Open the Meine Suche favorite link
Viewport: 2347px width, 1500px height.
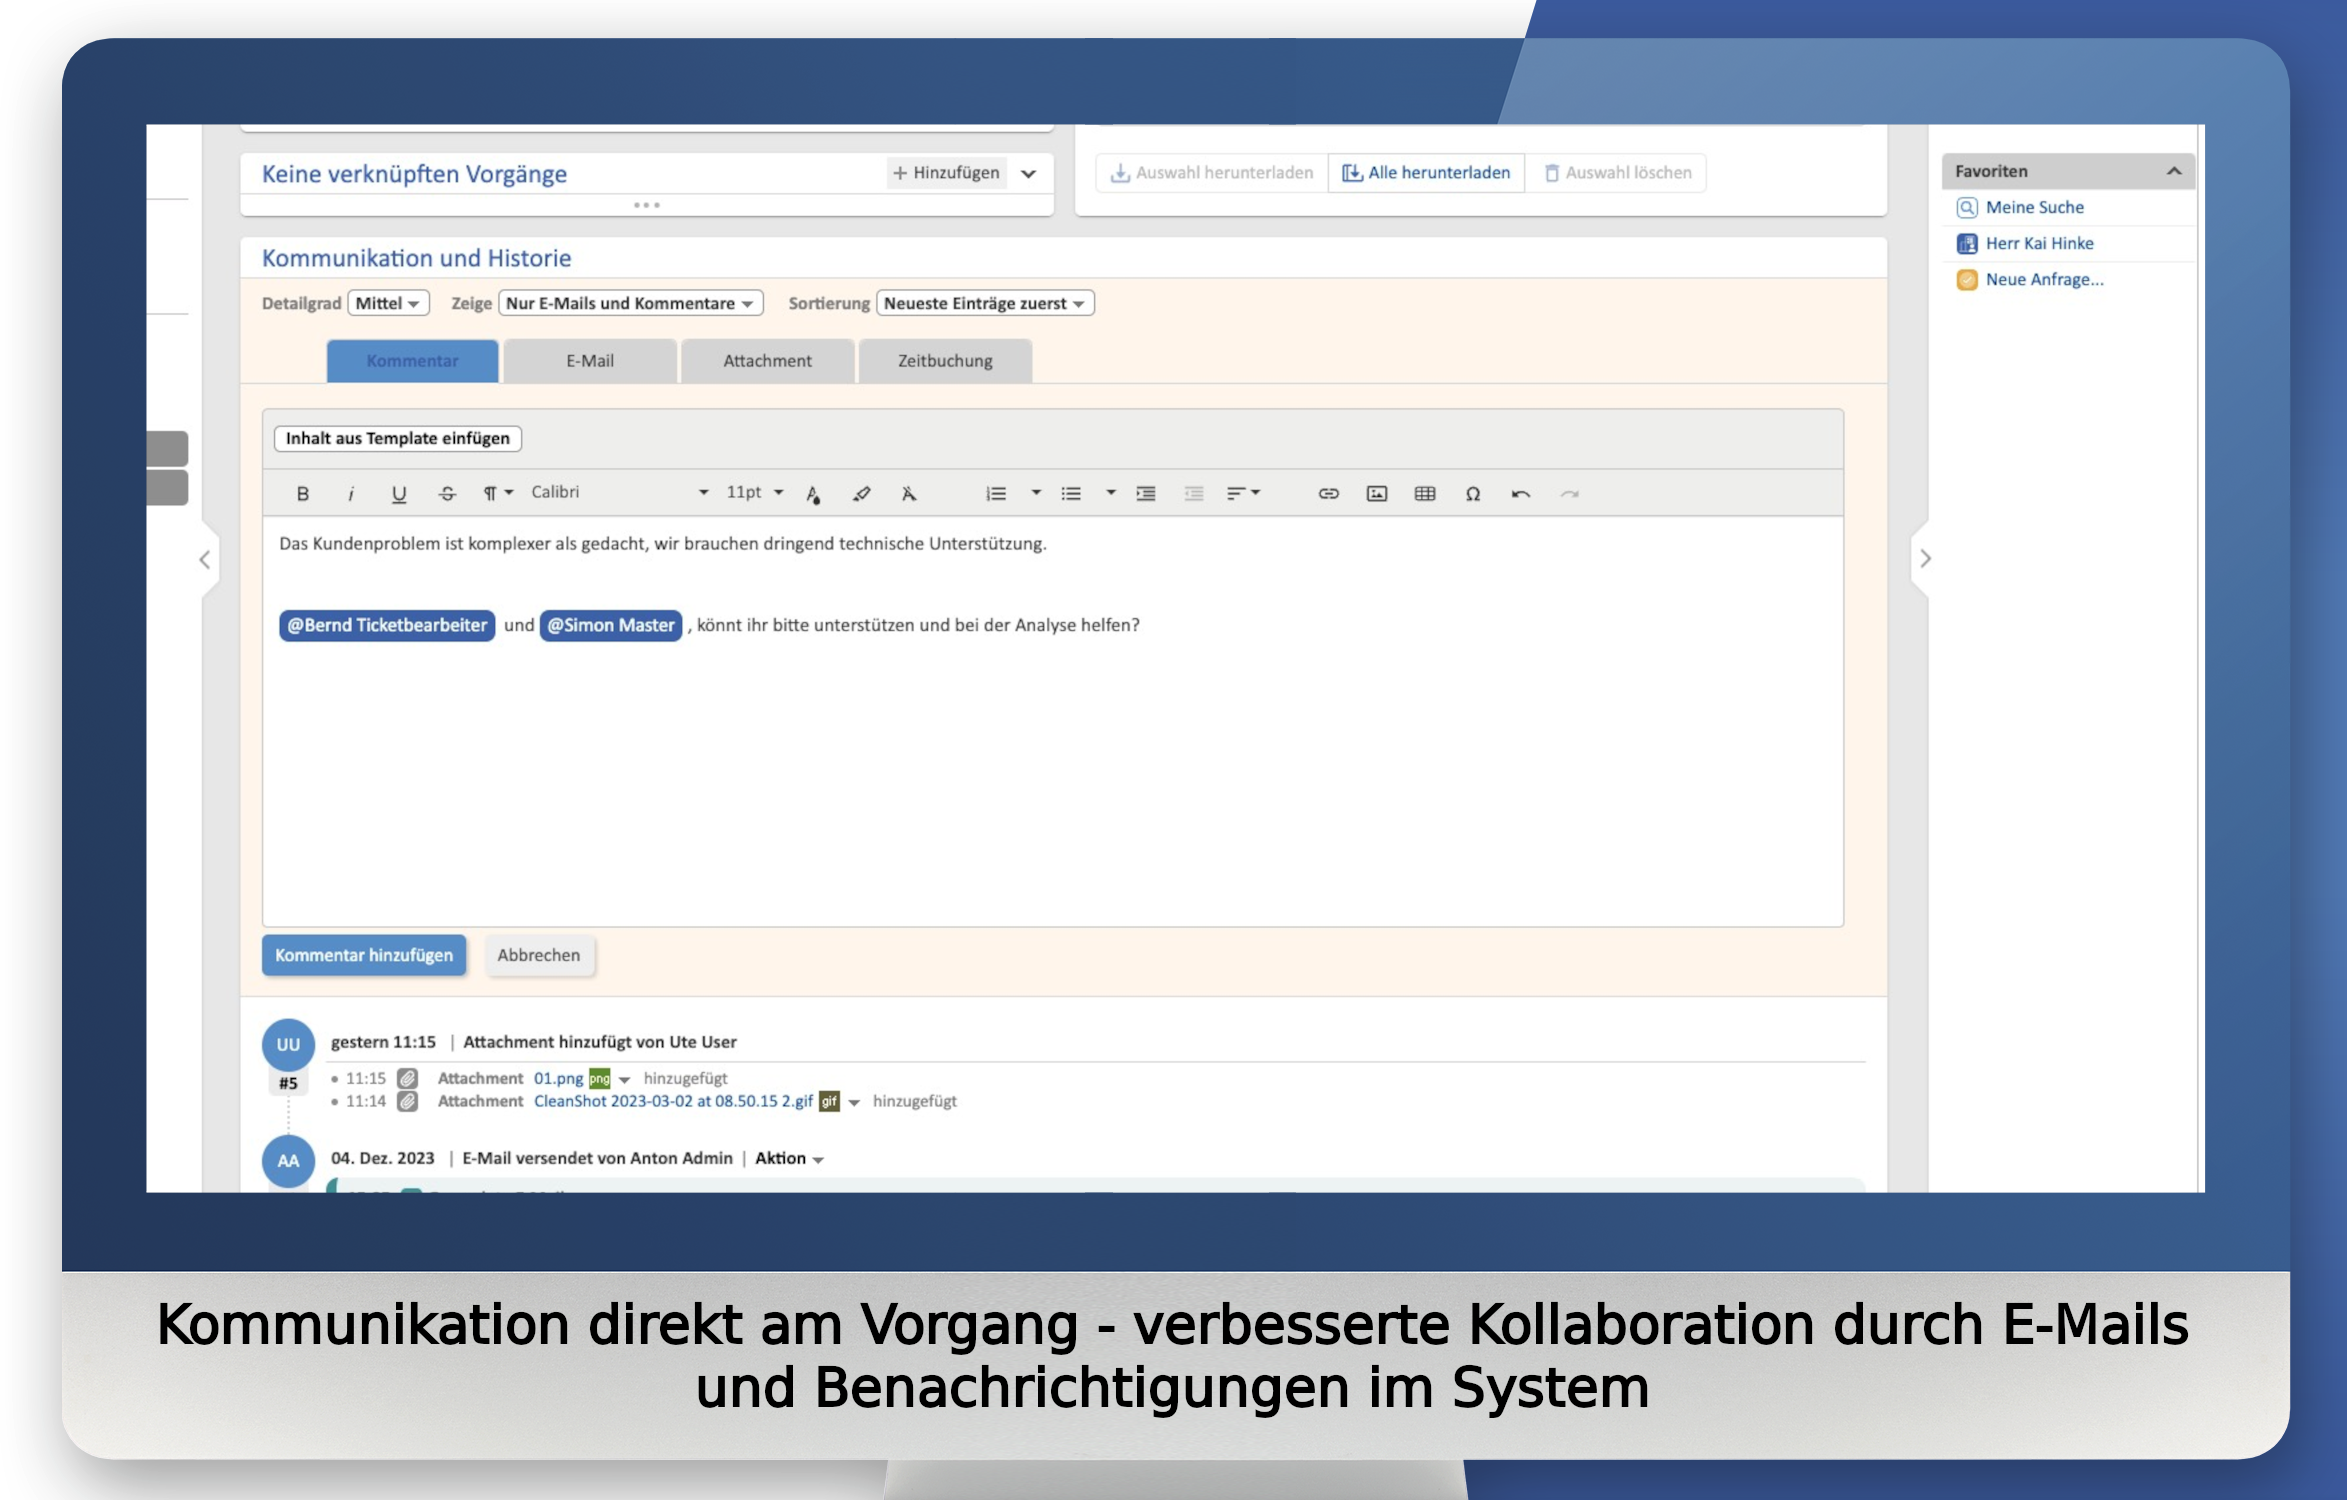pos(2034,207)
